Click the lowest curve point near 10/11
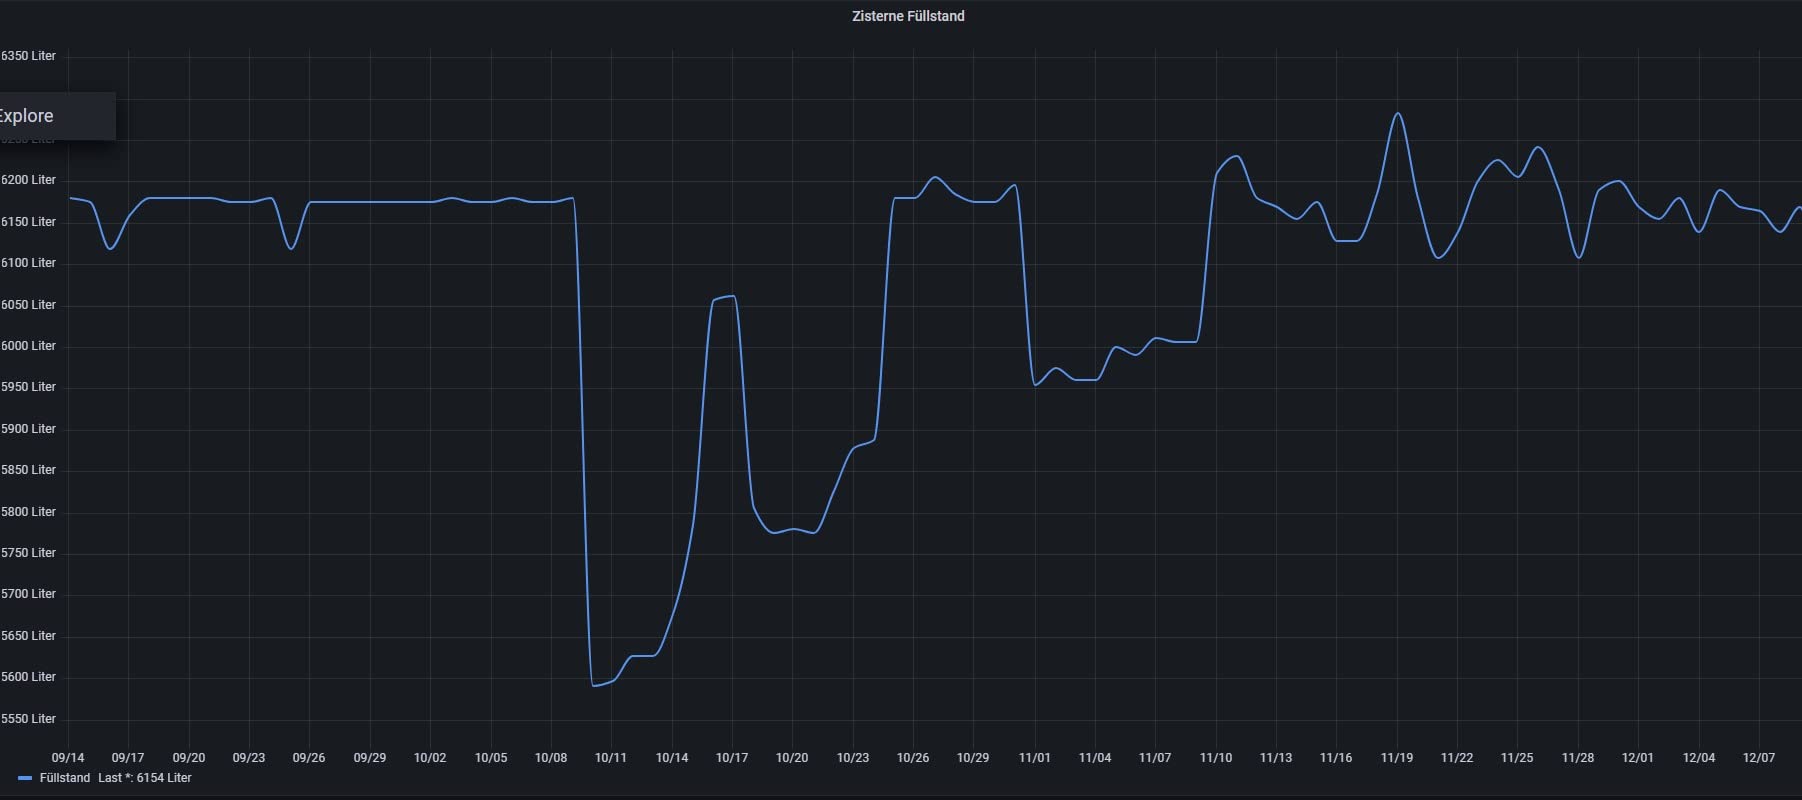This screenshot has height=800, width=1802. tap(593, 685)
